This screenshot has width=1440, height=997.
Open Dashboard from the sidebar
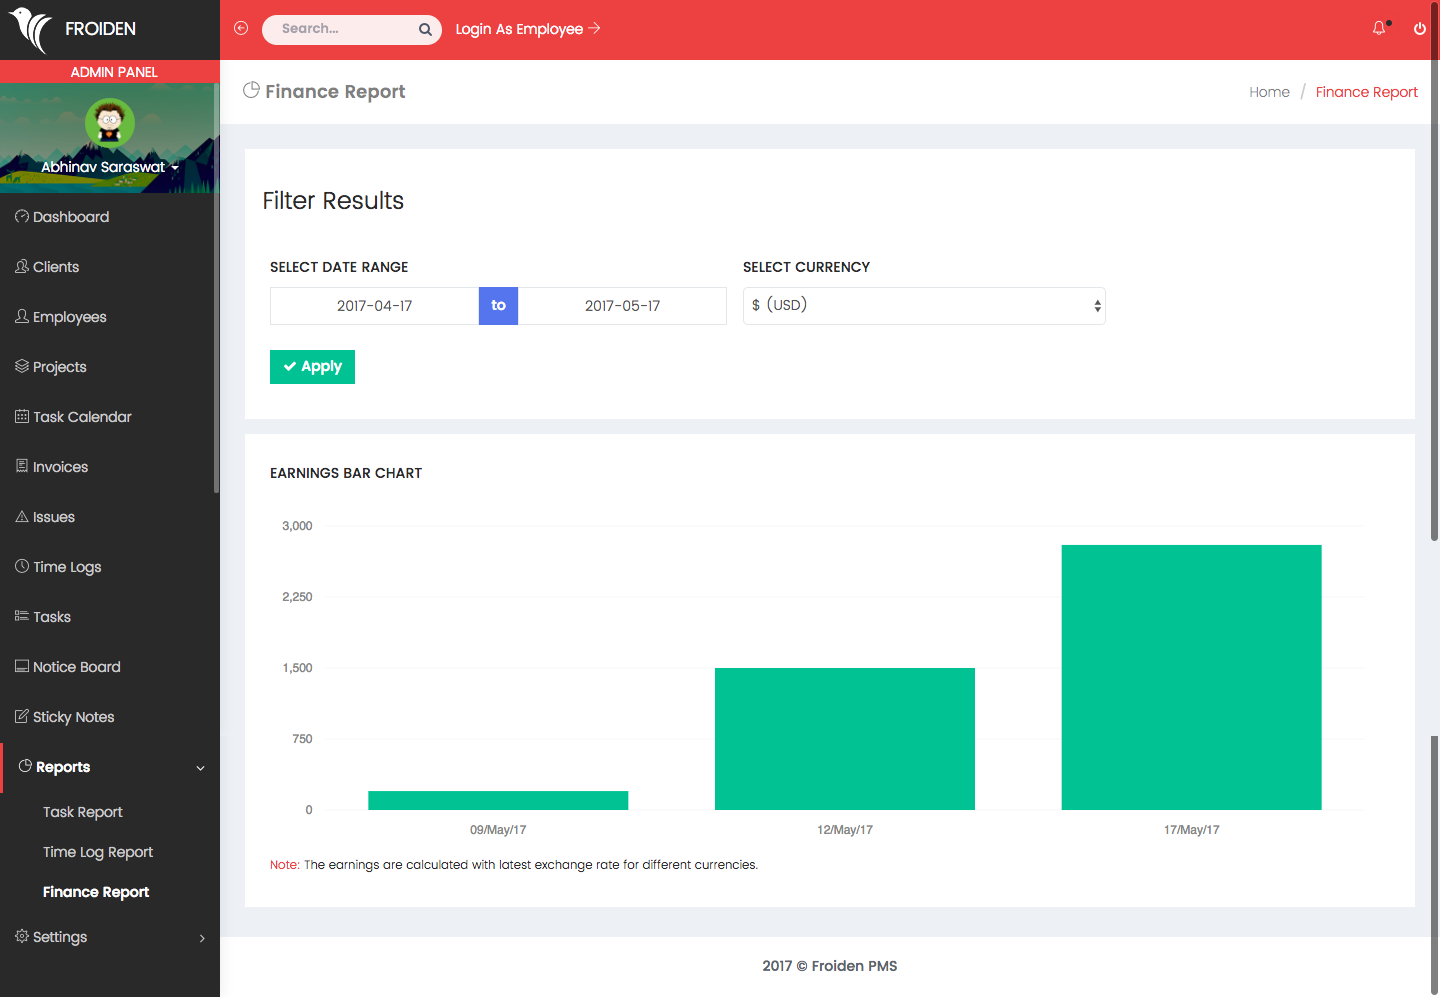point(70,217)
